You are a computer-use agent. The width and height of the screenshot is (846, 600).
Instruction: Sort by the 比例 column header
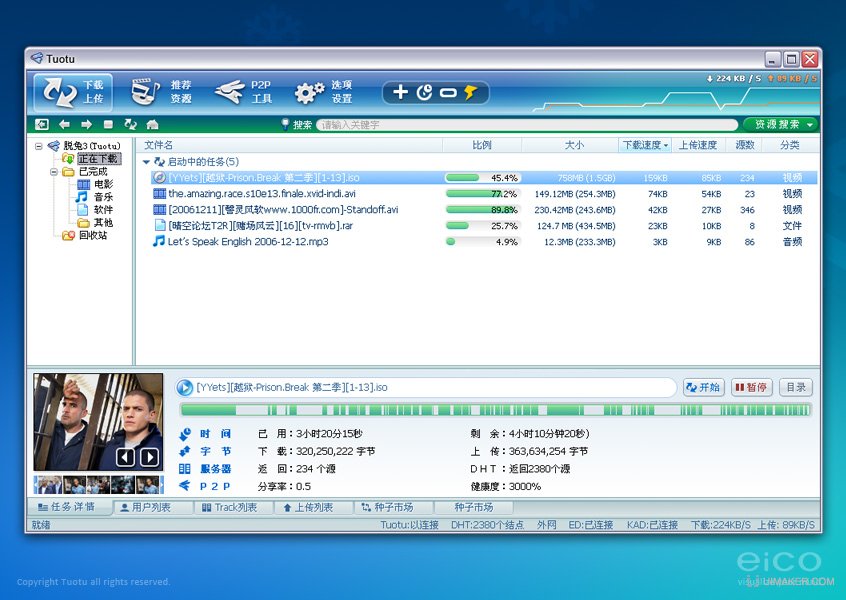tap(482, 145)
